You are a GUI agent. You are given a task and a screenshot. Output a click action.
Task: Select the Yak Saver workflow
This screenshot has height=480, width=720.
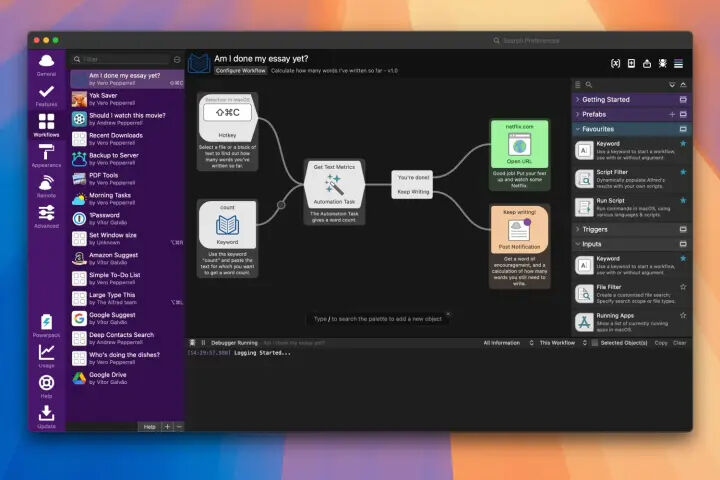[125, 98]
